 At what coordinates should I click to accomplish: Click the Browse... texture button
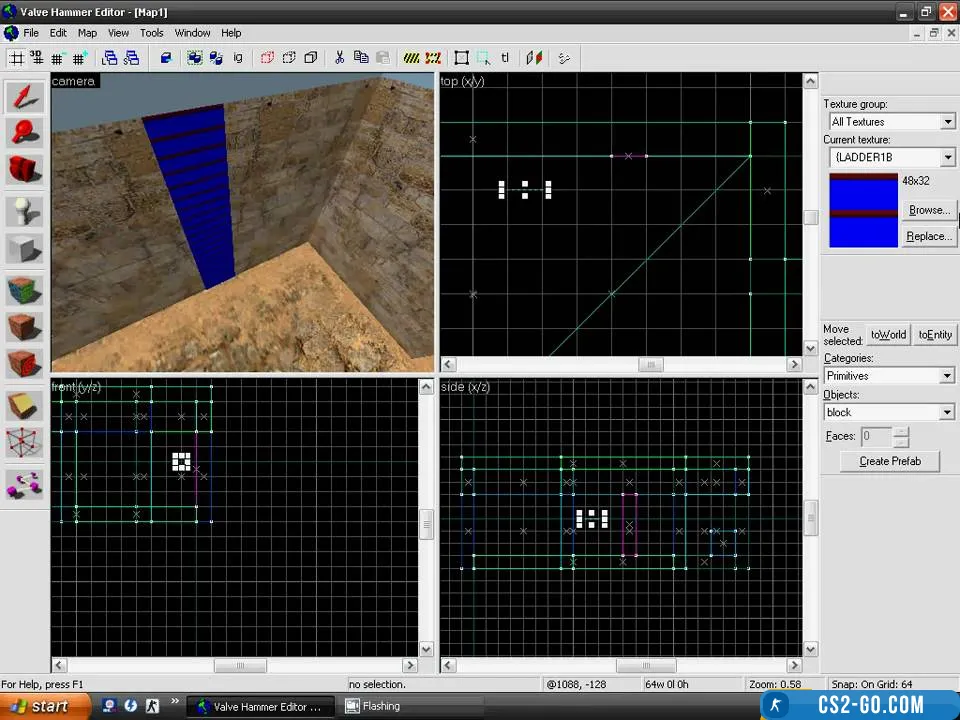click(928, 210)
